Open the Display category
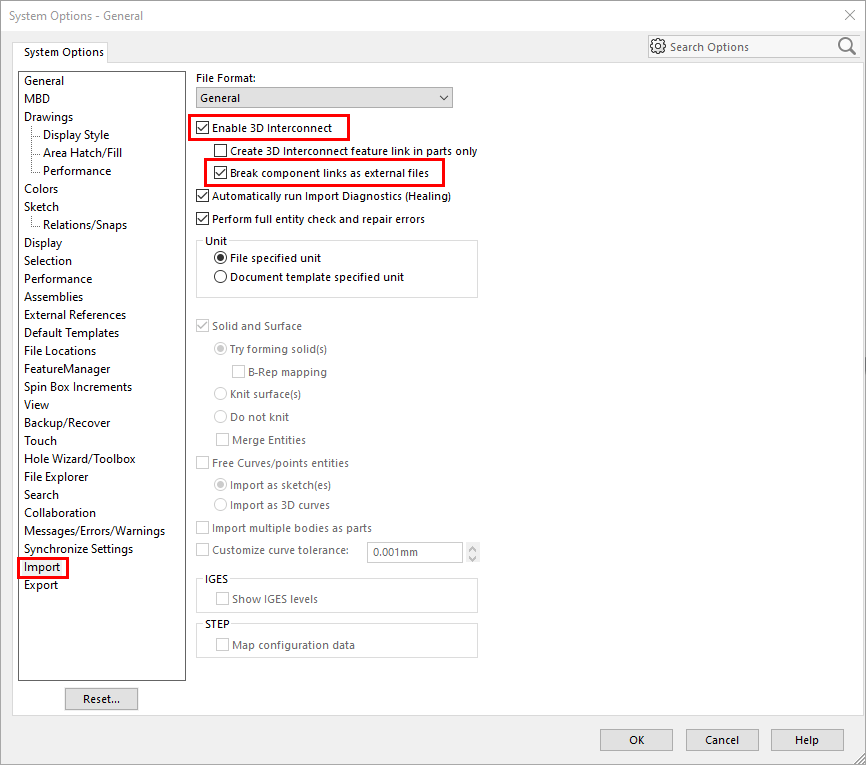The width and height of the screenshot is (866, 765). click(43, 243)
